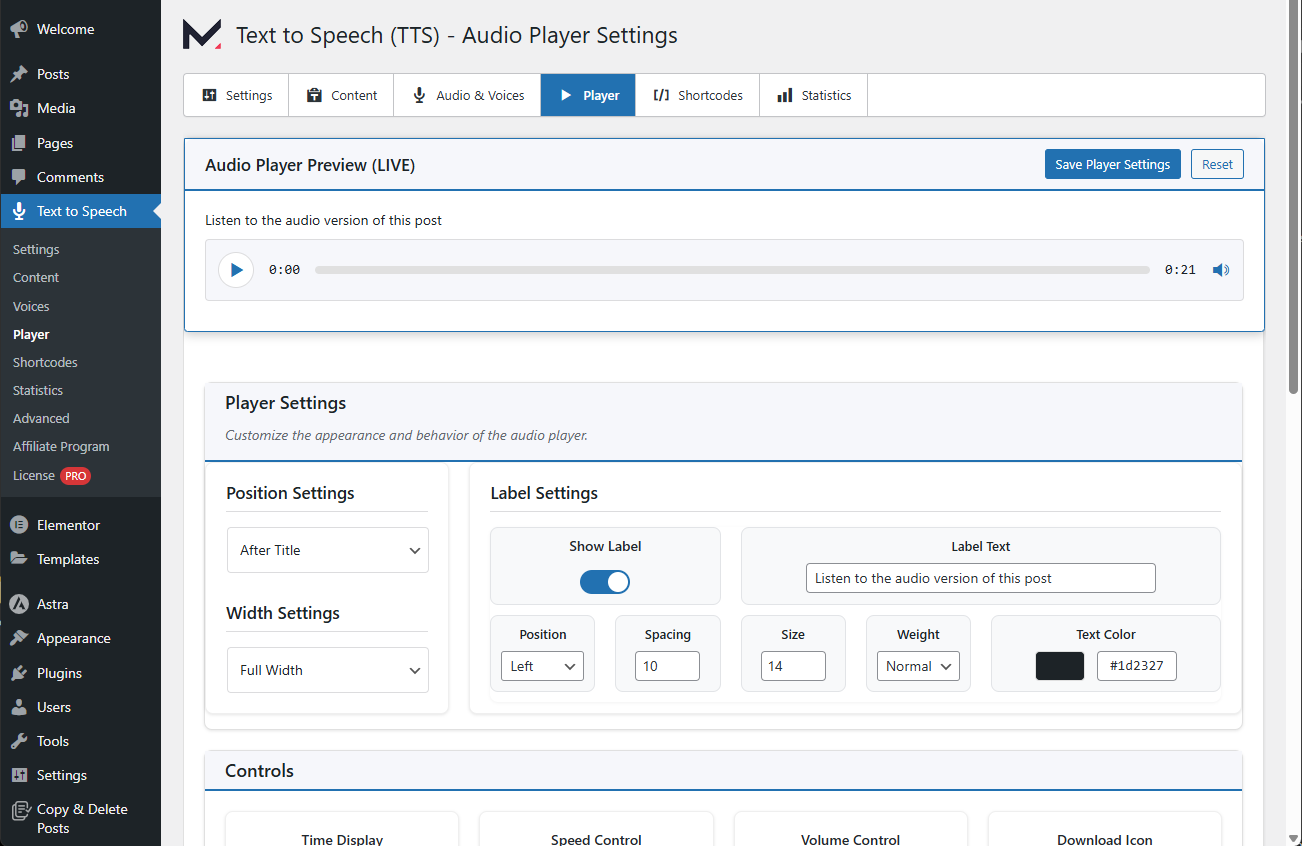Click the Plugins plug icon
Screen dimensions: 1302x846
click(19, 673)
